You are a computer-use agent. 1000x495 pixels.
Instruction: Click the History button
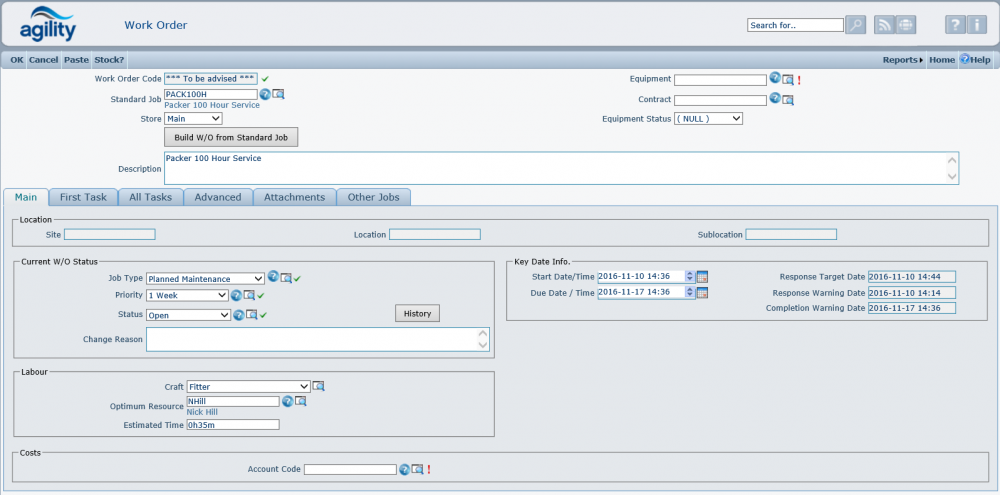tap(417, 313)
